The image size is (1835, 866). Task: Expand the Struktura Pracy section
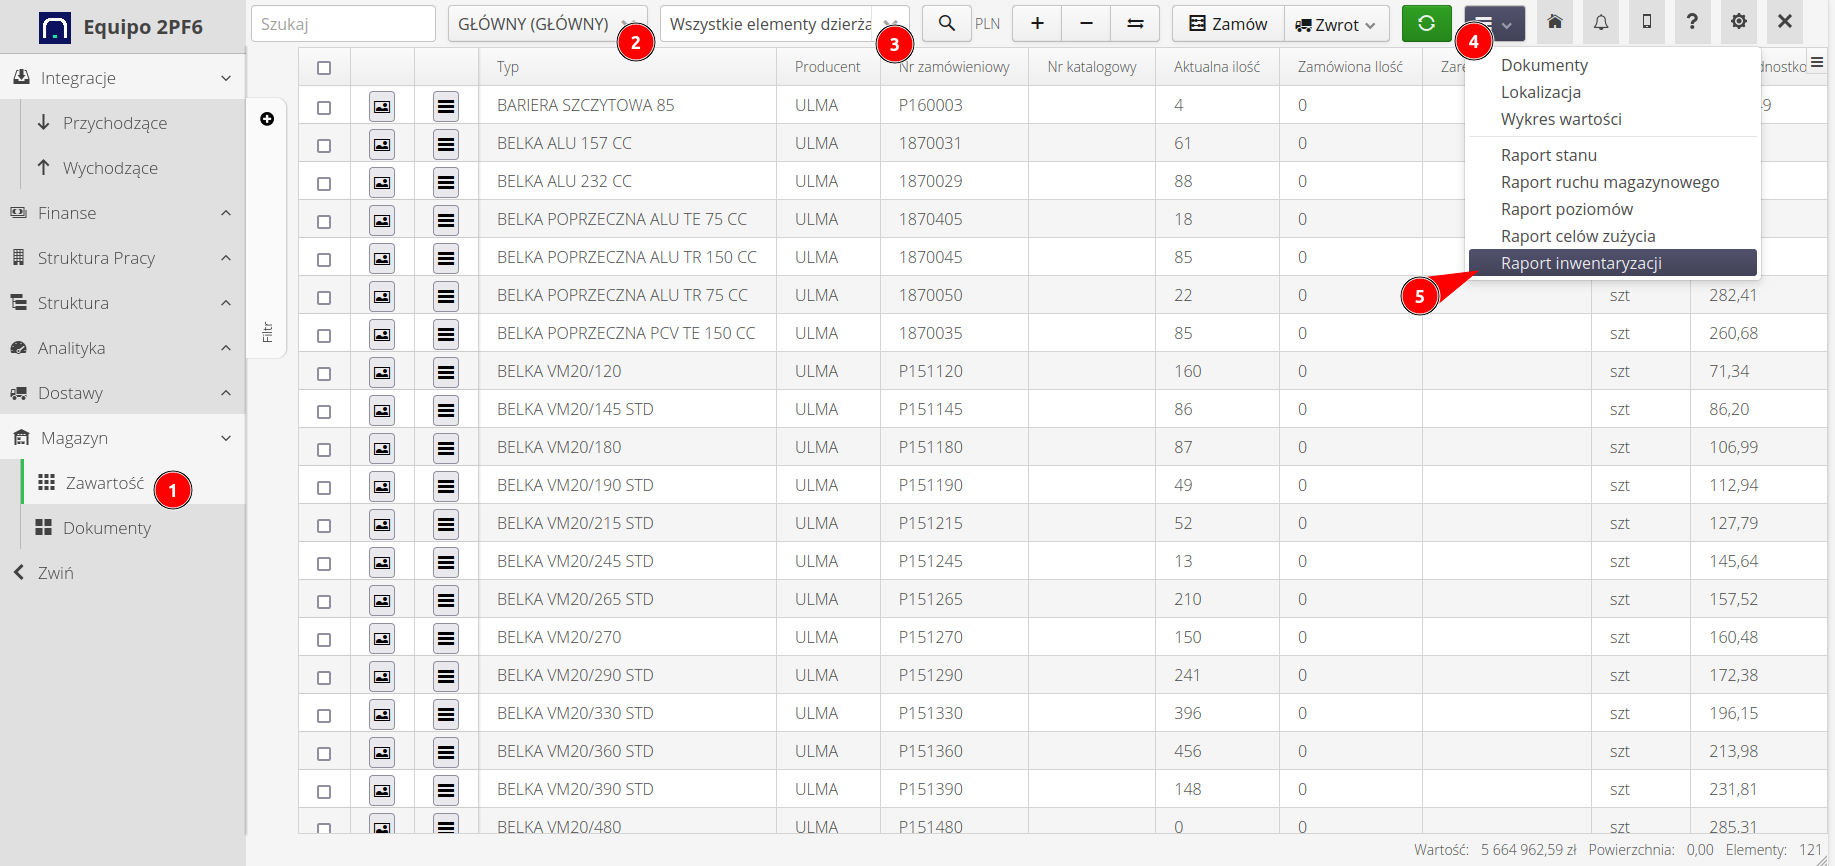(x=122, y=257)
